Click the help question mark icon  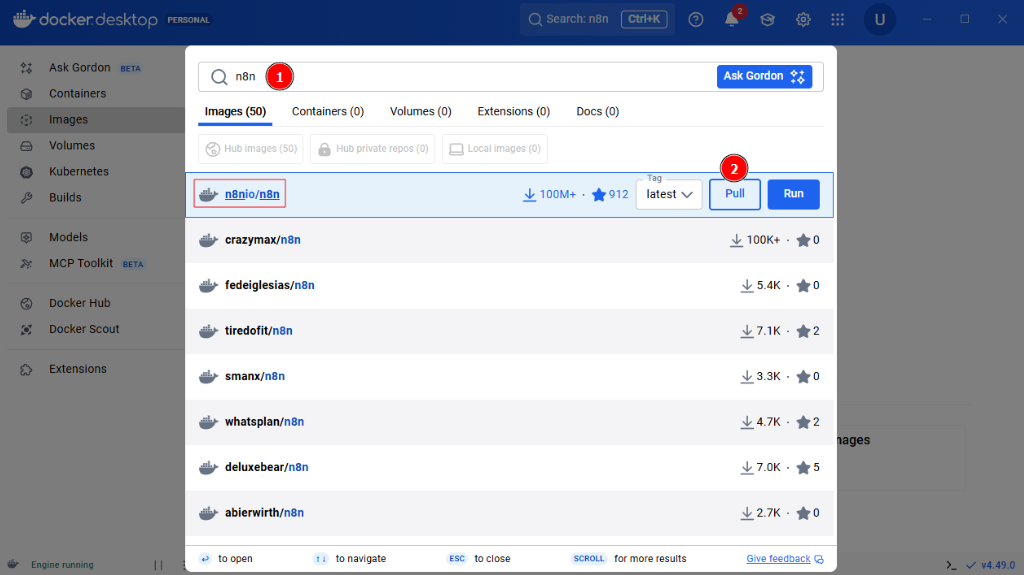click(696, 20)
